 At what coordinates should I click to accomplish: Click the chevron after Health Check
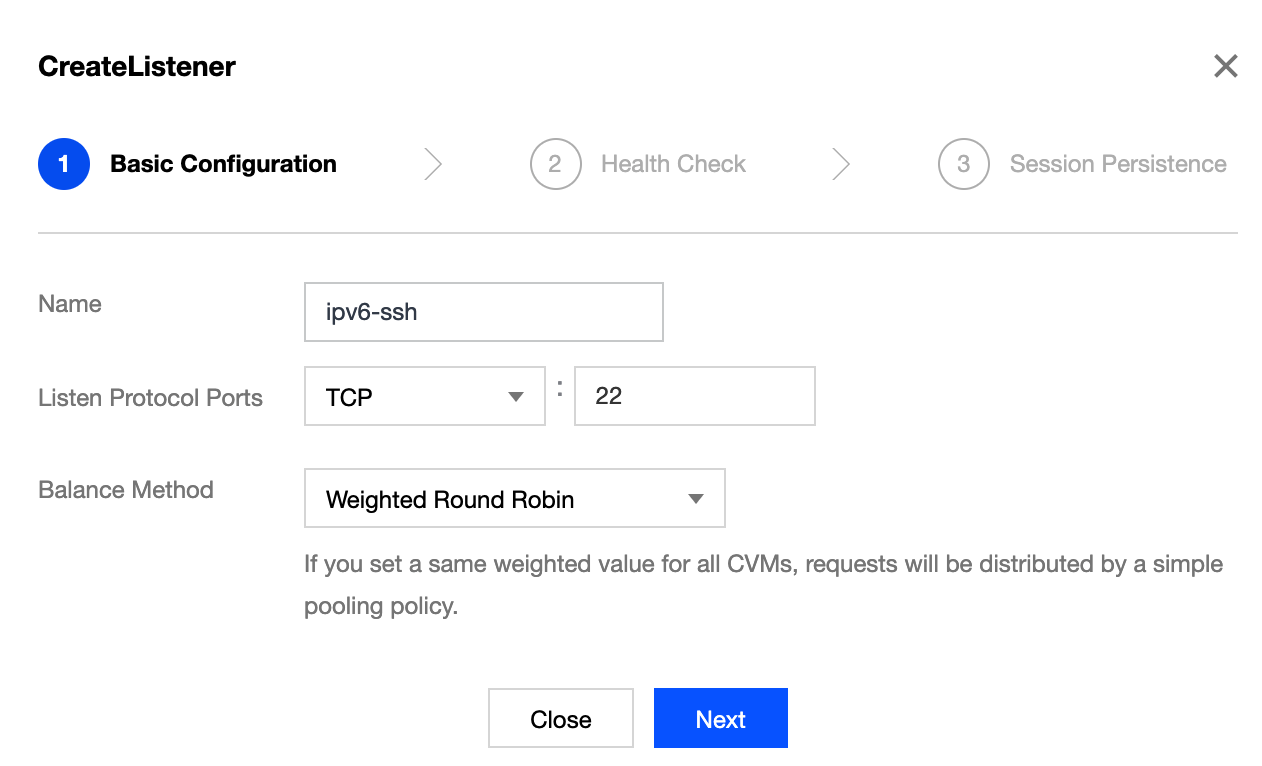tap(841, 164)
